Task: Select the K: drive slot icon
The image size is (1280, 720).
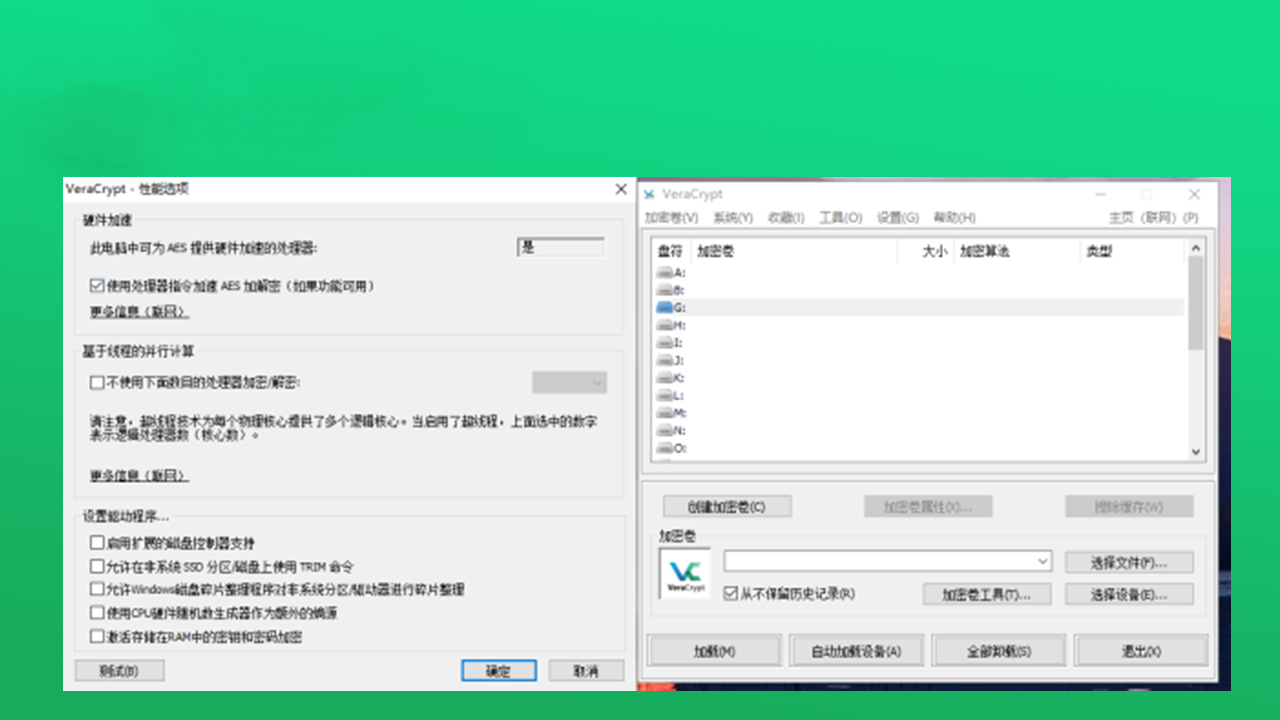Action: 664,378
